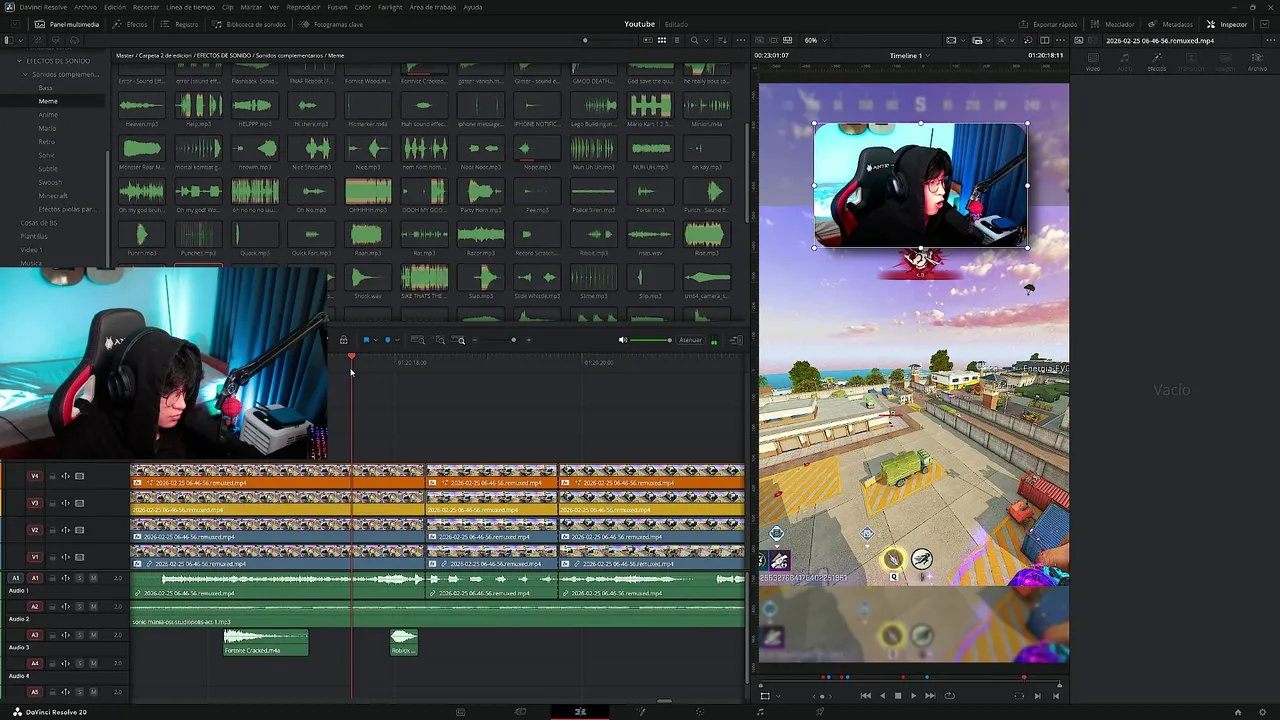Select the Minecraft sound folder
Viewport: 1280px width, 720px height.
click(x=53, y=196)
